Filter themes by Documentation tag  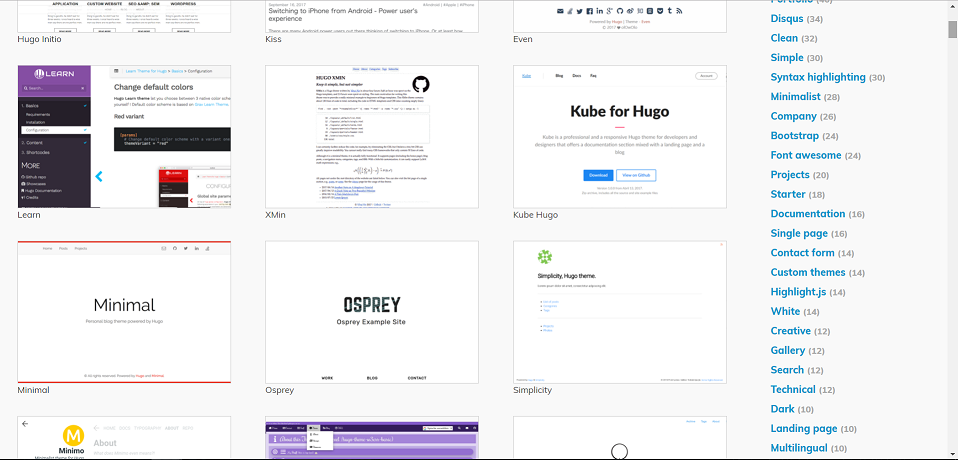(808, 214)
